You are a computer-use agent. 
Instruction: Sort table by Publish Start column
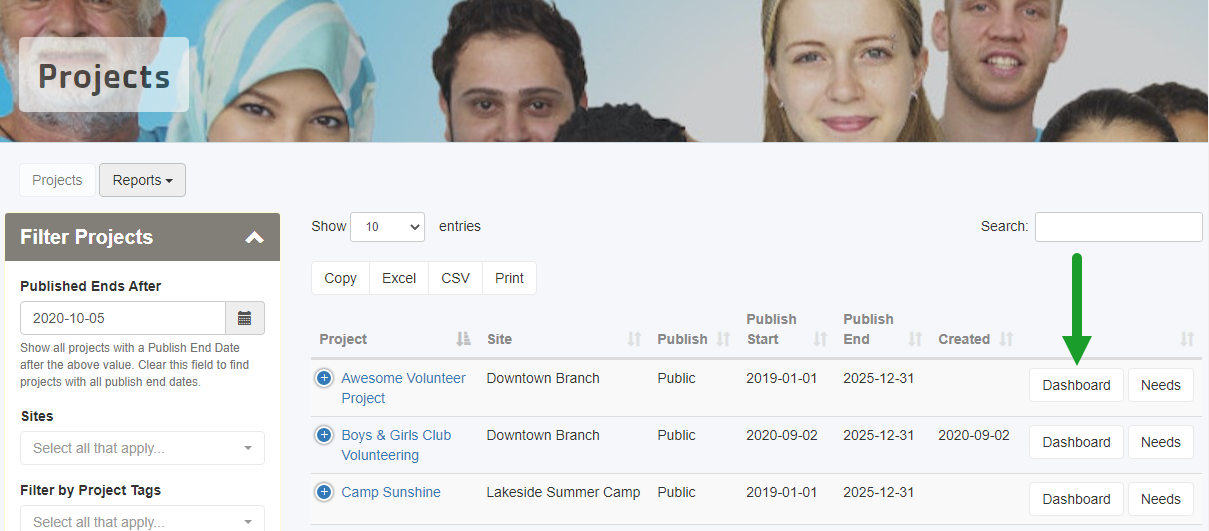[x=786, y=329]
